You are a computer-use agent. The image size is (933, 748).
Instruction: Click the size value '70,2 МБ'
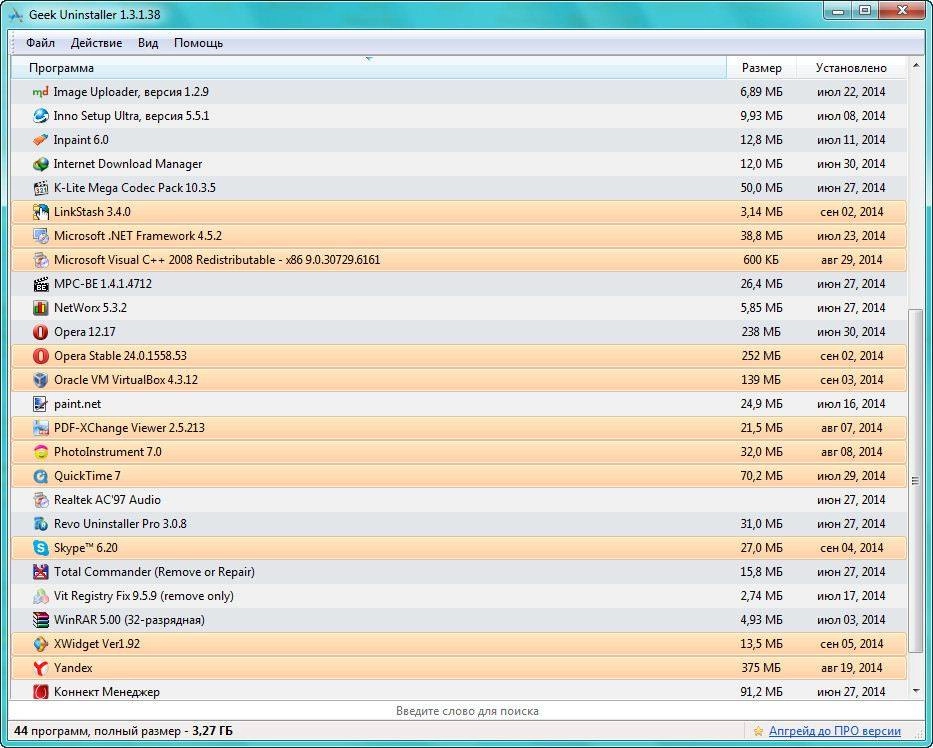762,476
